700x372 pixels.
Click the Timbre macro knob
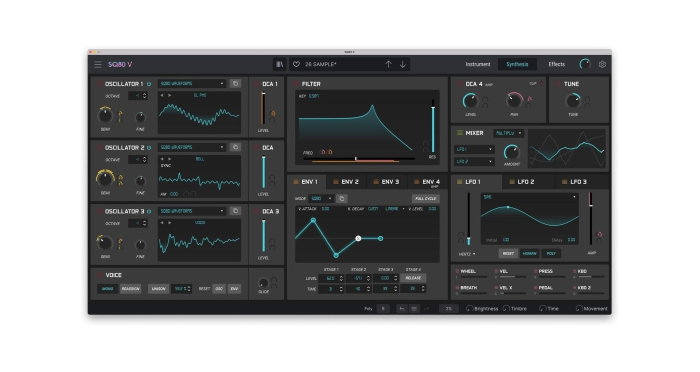pyautogui.click(x=506, y=309)
